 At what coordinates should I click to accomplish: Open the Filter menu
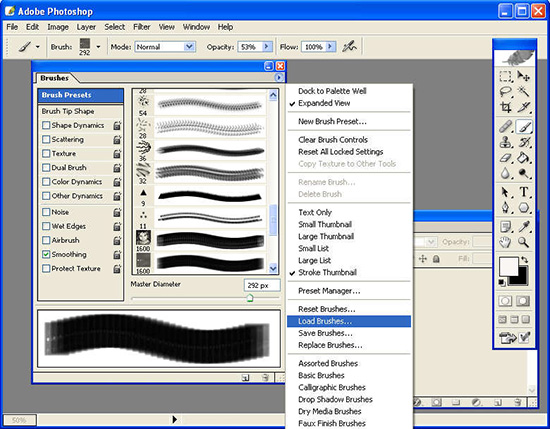click(141, 27)
